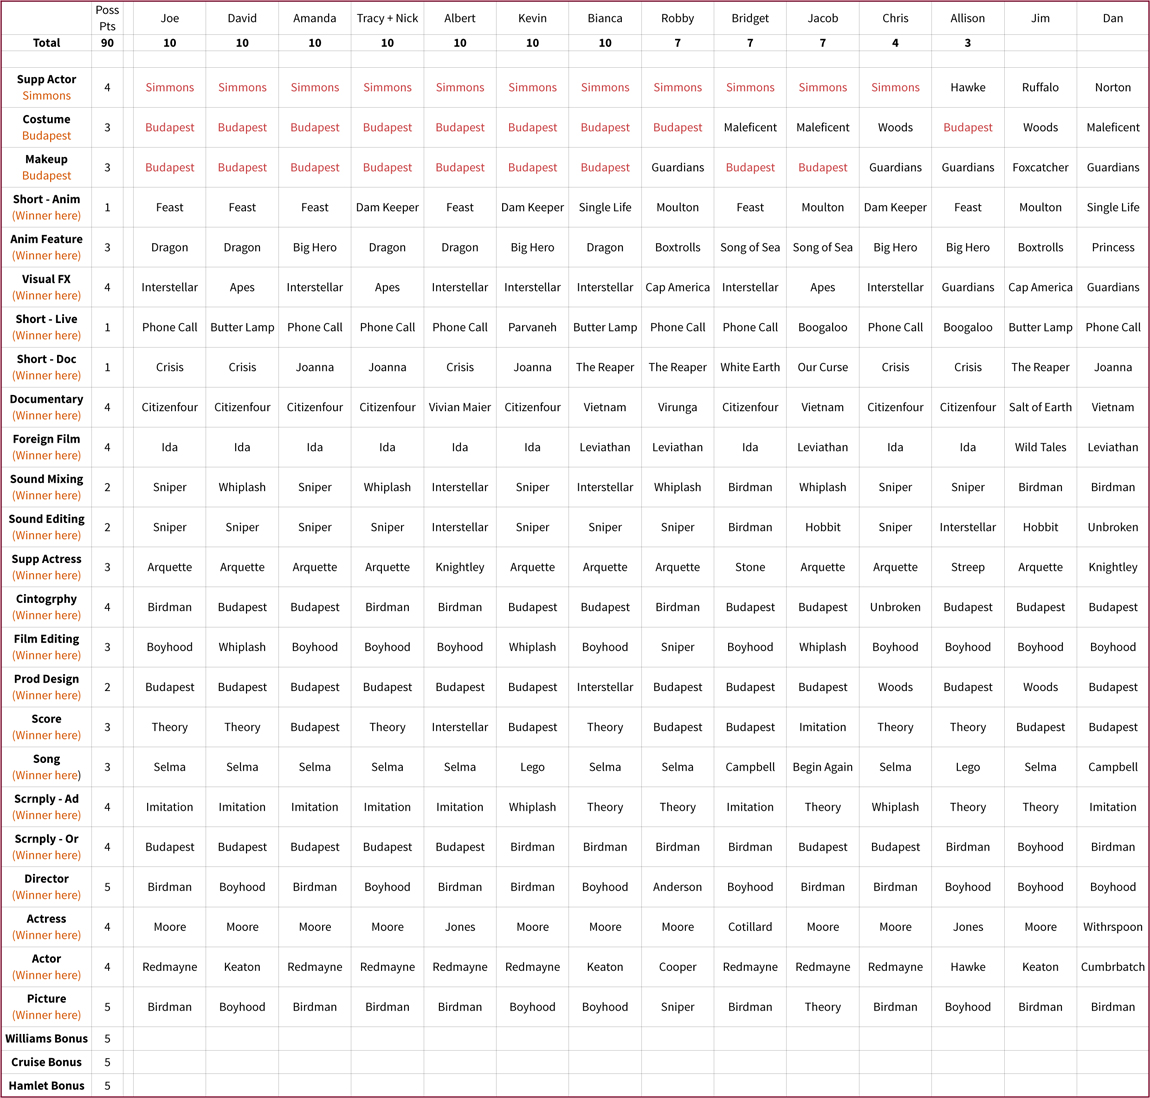Click the "Hamlet Bonus" row label
This screenshot has height=1098, width=1150.
(x=46, y=1085)
